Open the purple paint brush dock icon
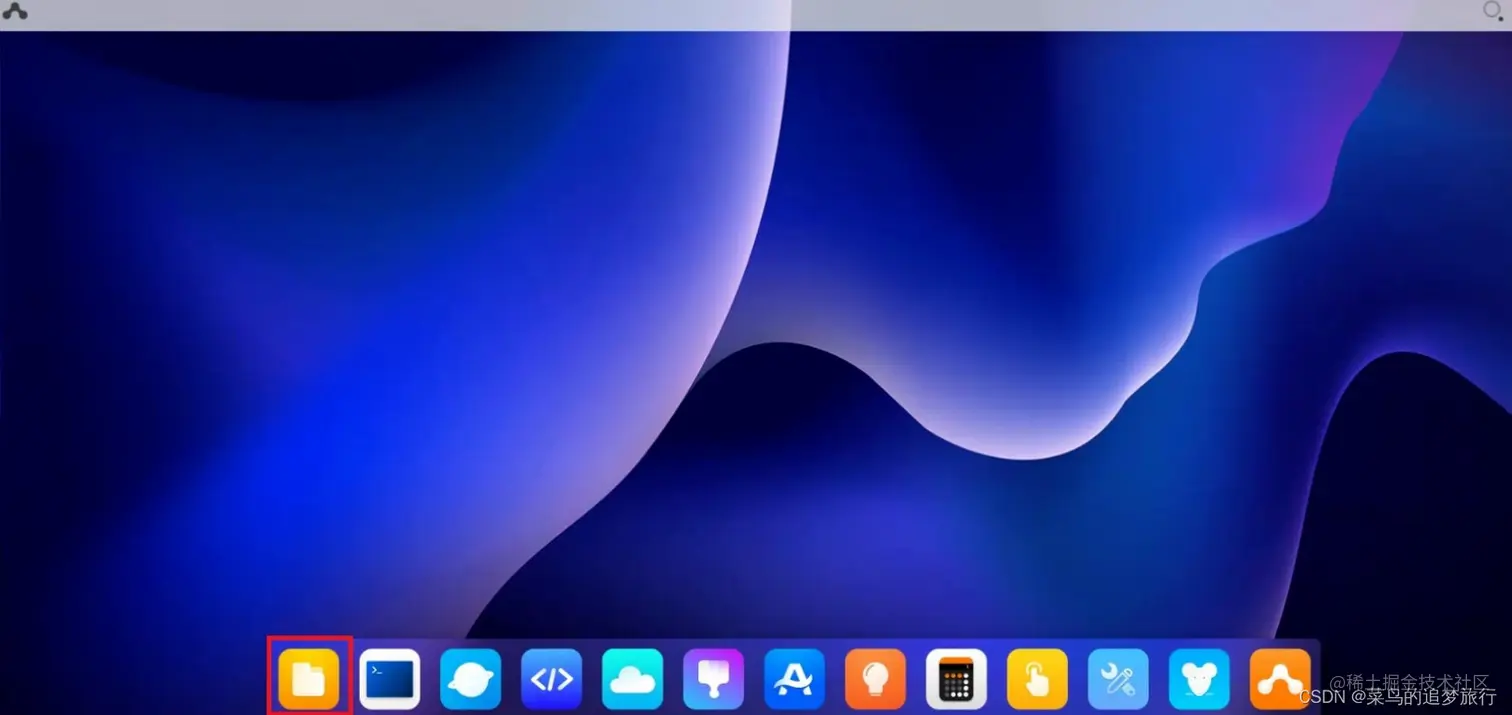 [x=714, y=679]
